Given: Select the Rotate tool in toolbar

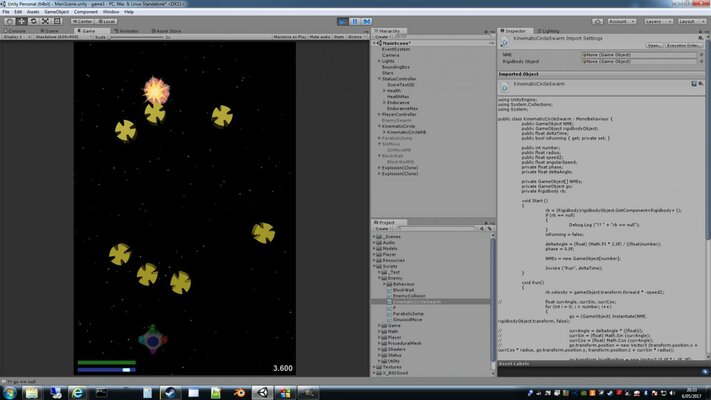Looking at the screenshot, I should click(33, 20).
